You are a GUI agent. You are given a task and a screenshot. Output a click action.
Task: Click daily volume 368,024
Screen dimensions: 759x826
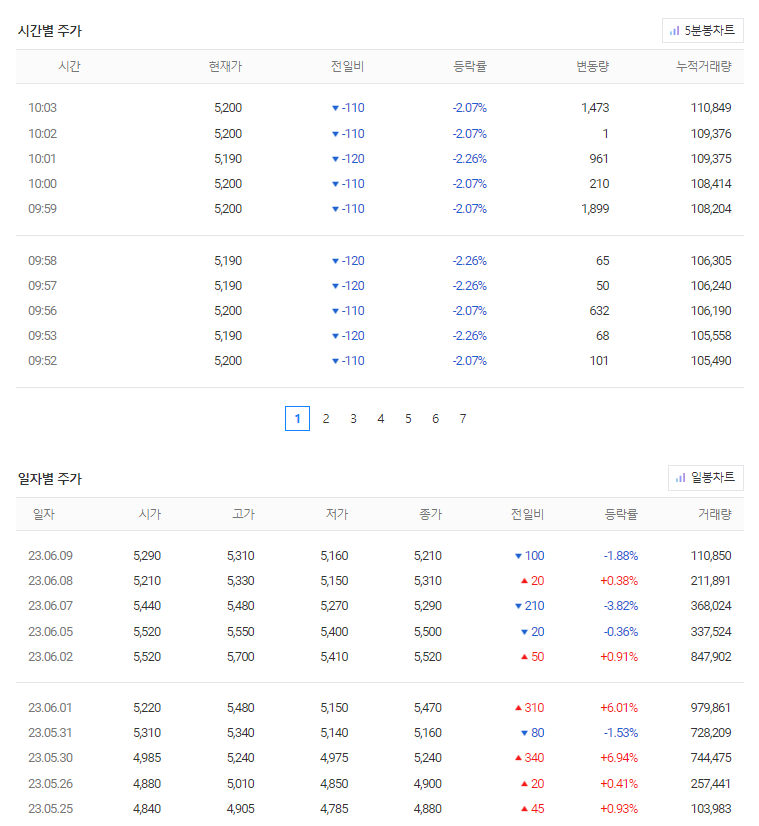tap(711, 606)
